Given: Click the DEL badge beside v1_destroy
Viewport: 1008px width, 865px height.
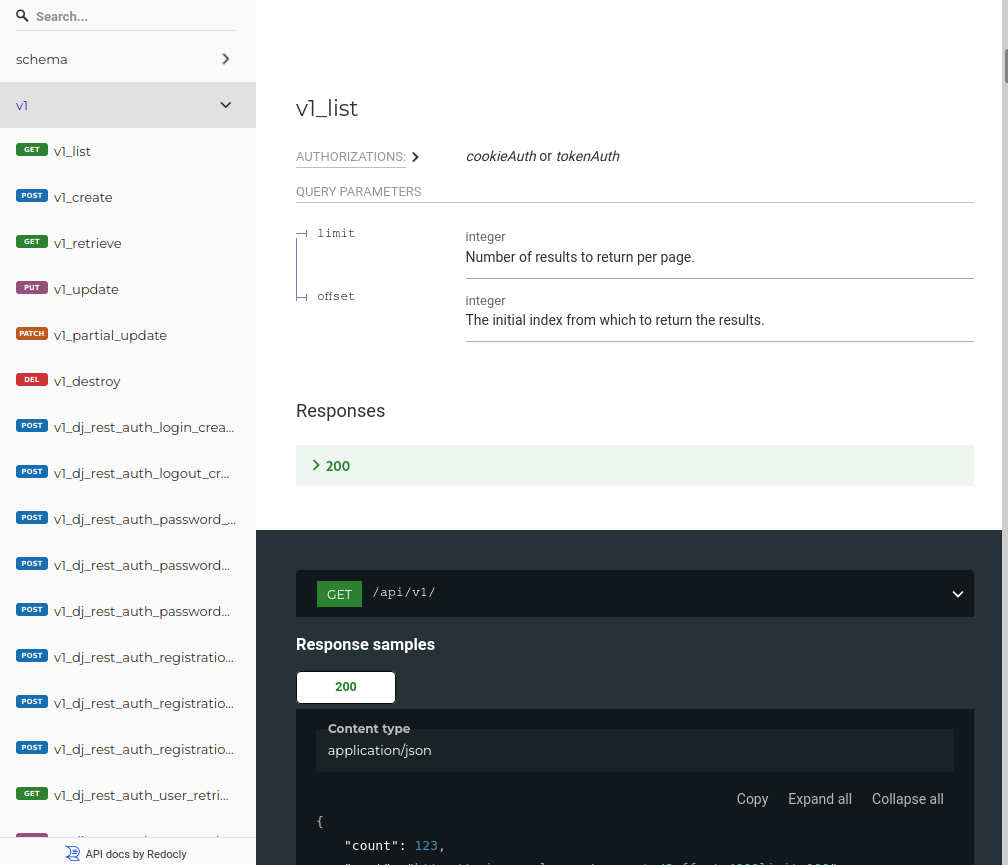Looking at the screenshot, I should (32, 380).
